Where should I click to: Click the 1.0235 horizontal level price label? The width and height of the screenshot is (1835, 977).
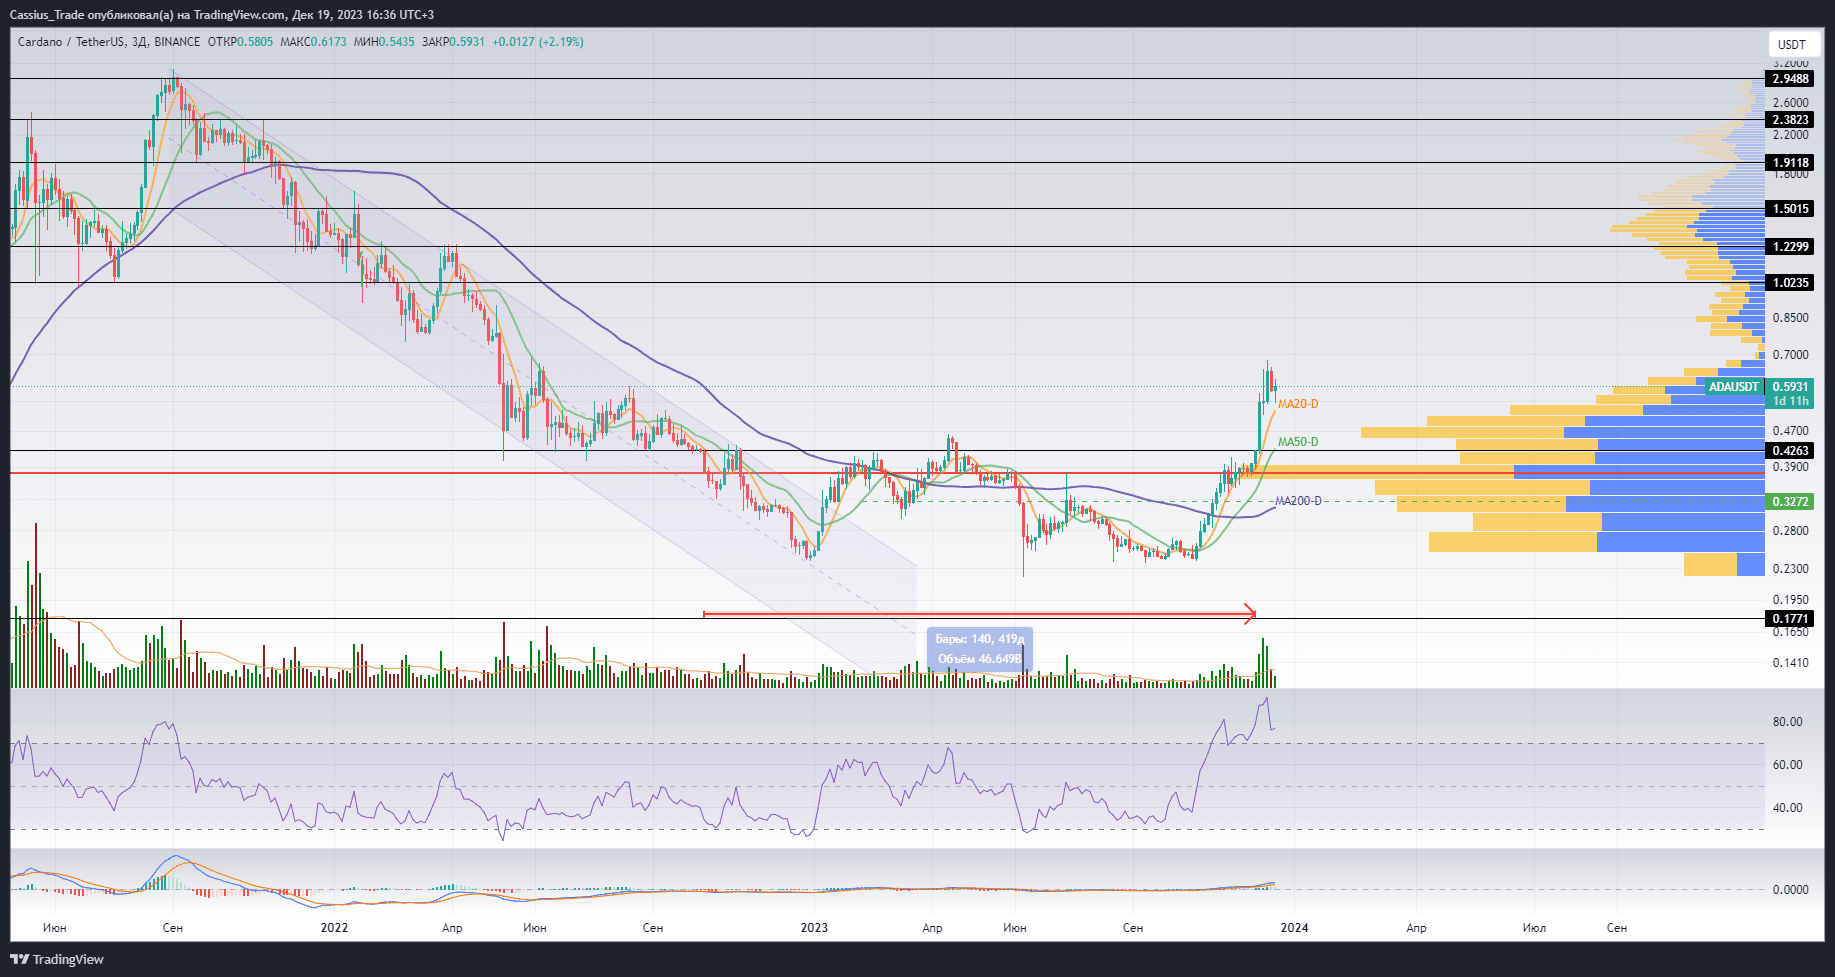point(1789,283)
